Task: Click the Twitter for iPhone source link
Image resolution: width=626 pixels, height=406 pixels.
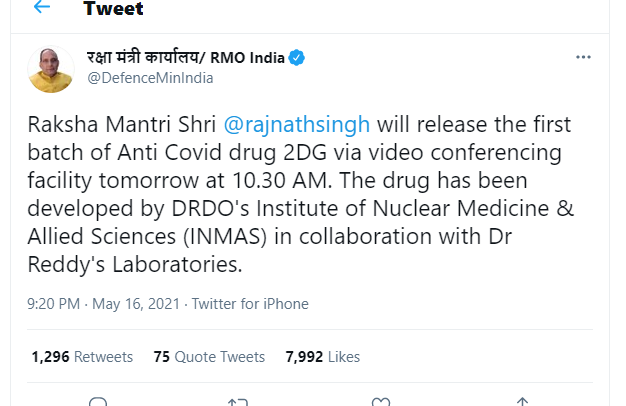Action: tap(250, 304)
